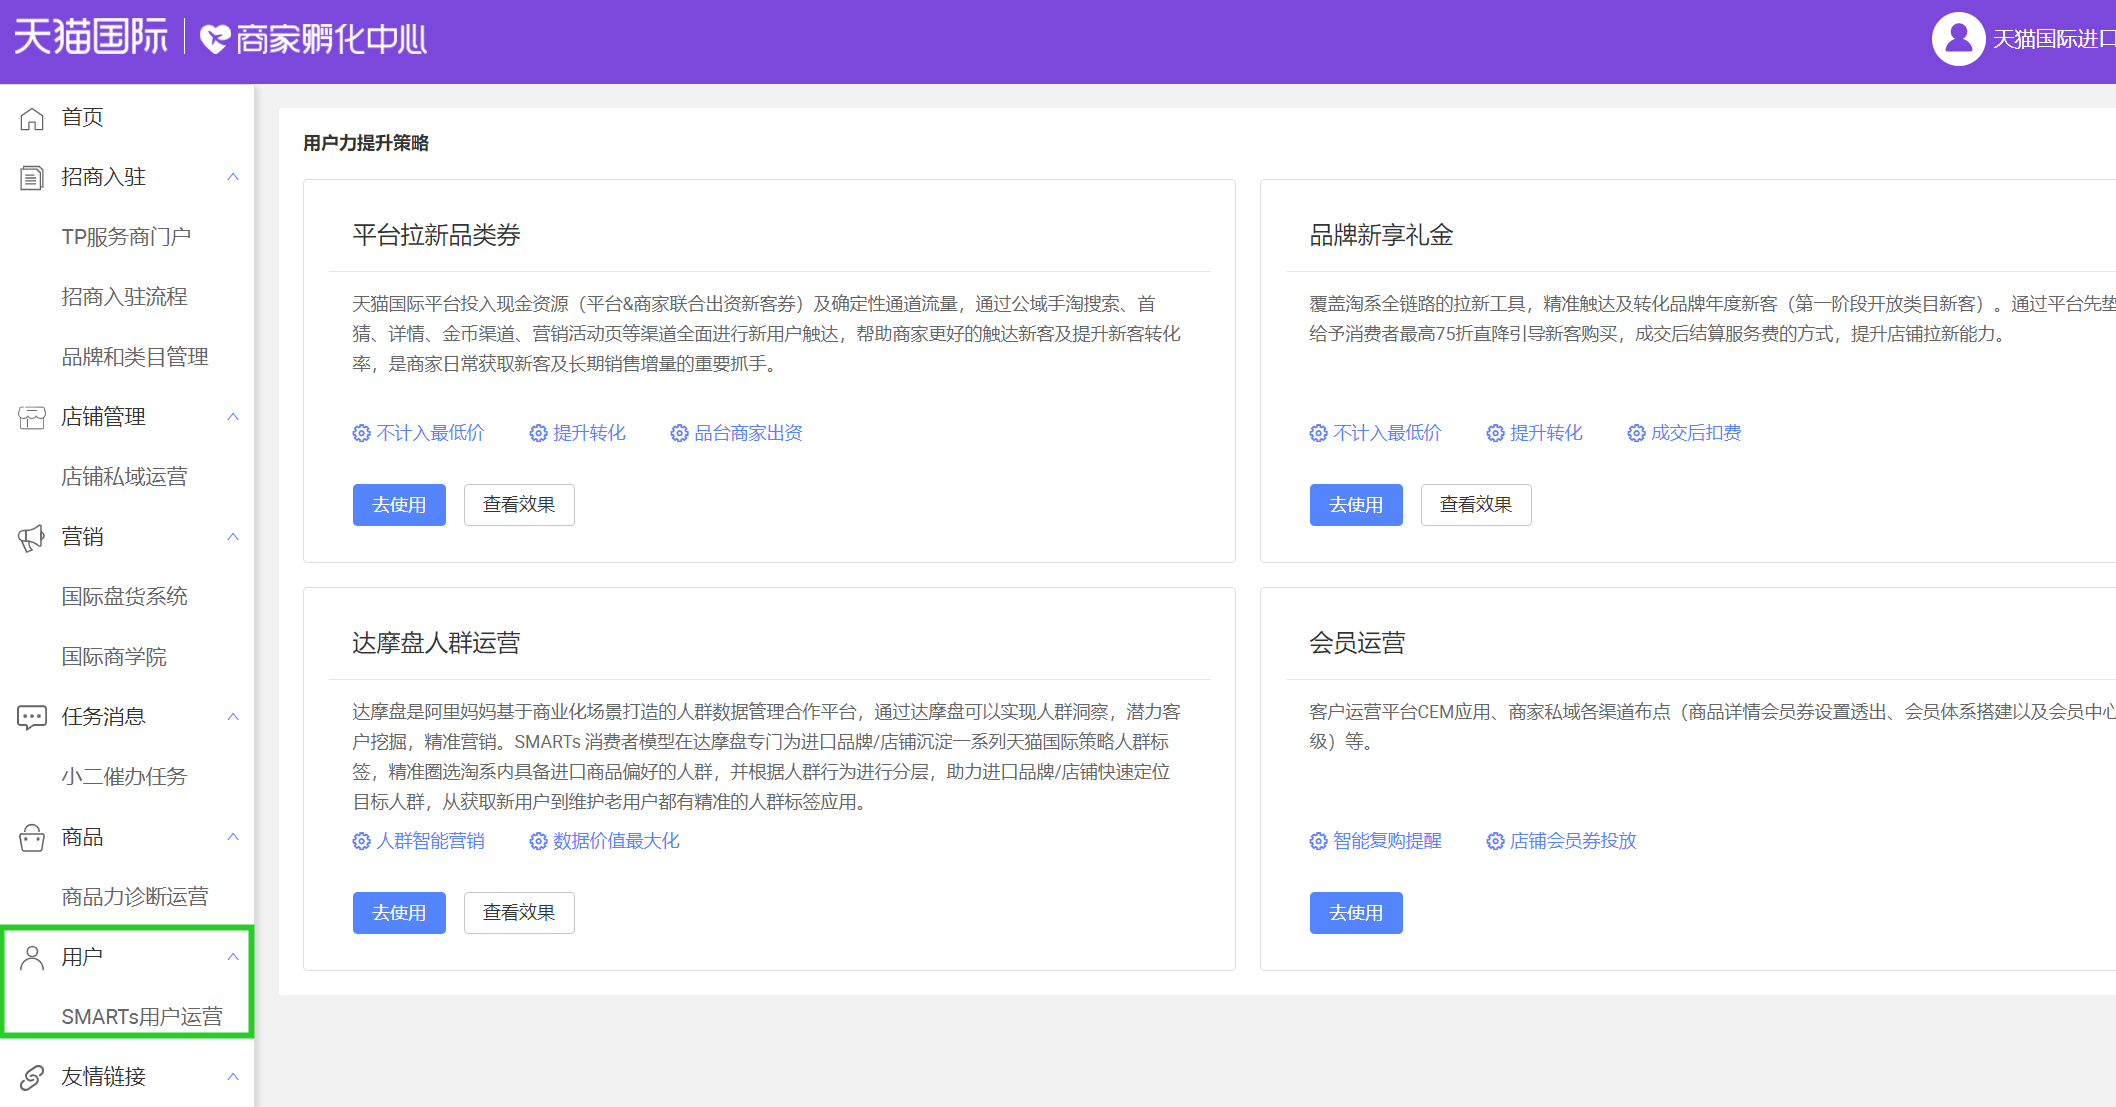
Task: Collapse the 招商入驻 menu section
Action: (233, 177)
